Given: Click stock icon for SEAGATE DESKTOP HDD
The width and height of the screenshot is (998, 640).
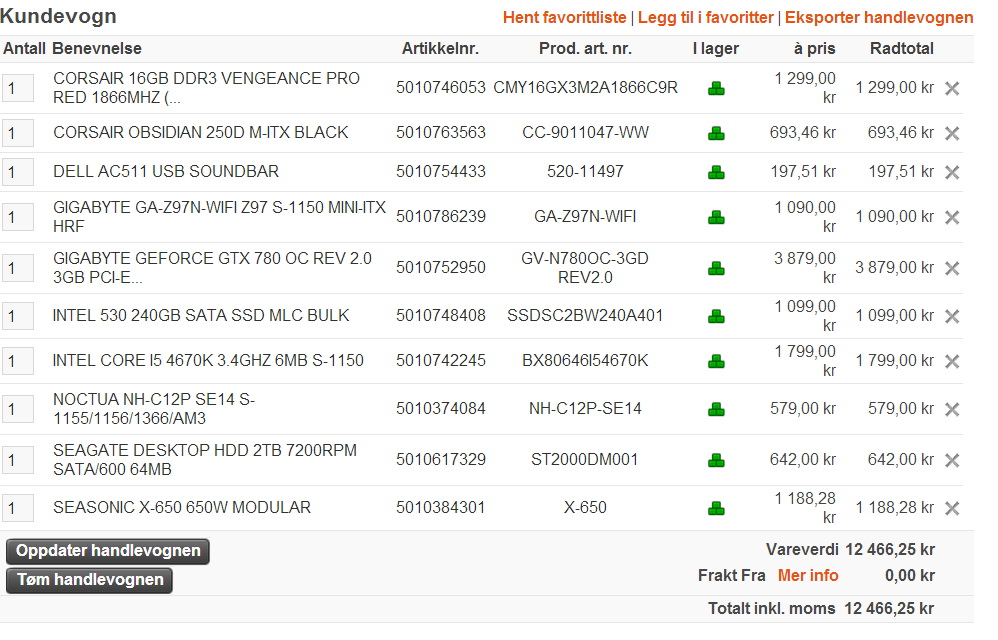Looking at the screenshot, I should coord(716,460).
